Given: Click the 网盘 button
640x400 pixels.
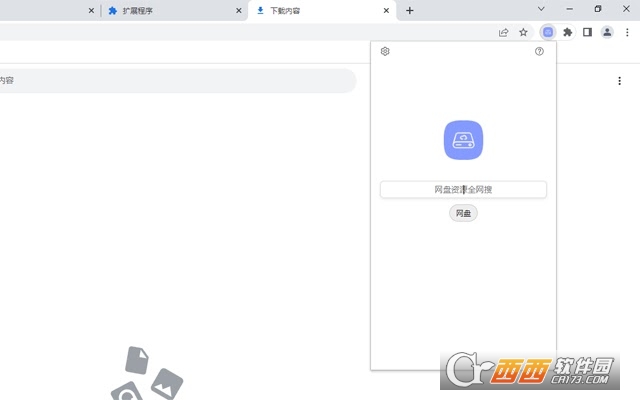Looking at the screenshot, I should pyautogui.click(x=463, y=213).
